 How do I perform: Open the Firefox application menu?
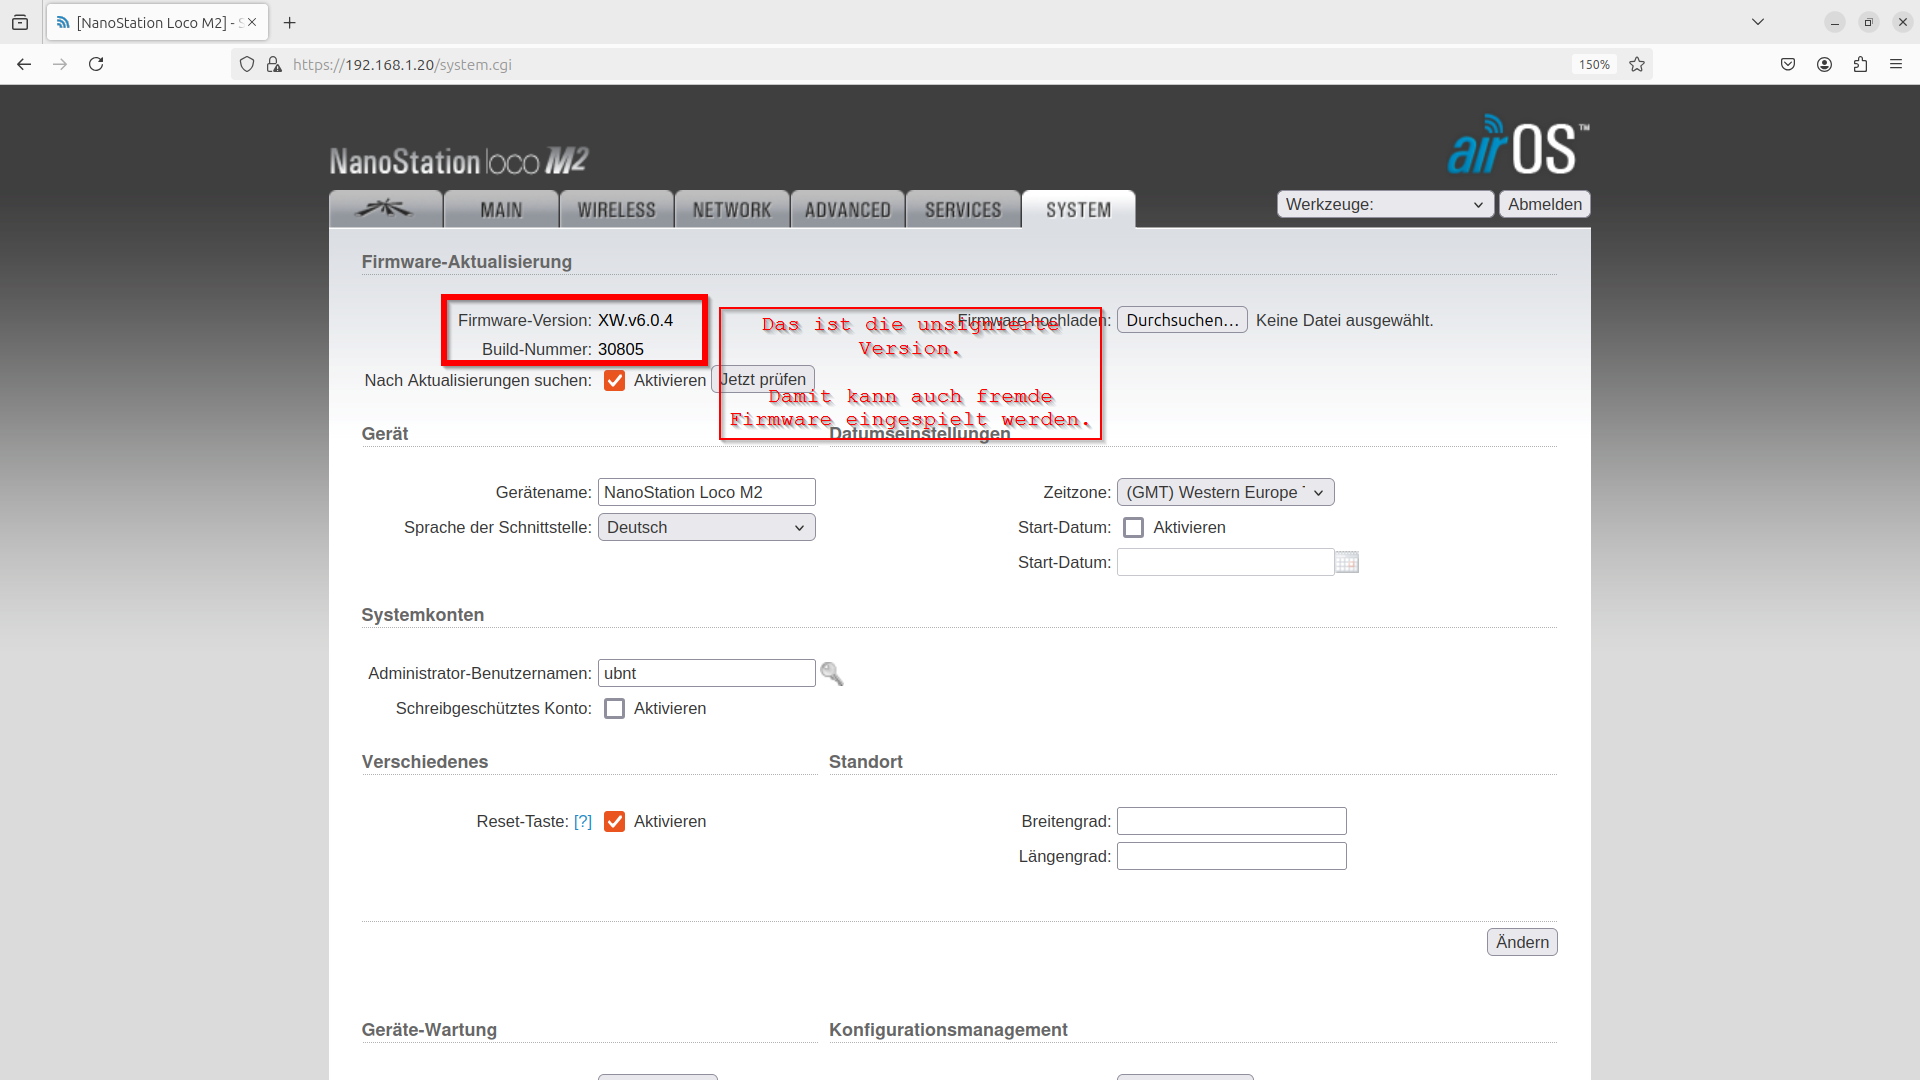1896,64
